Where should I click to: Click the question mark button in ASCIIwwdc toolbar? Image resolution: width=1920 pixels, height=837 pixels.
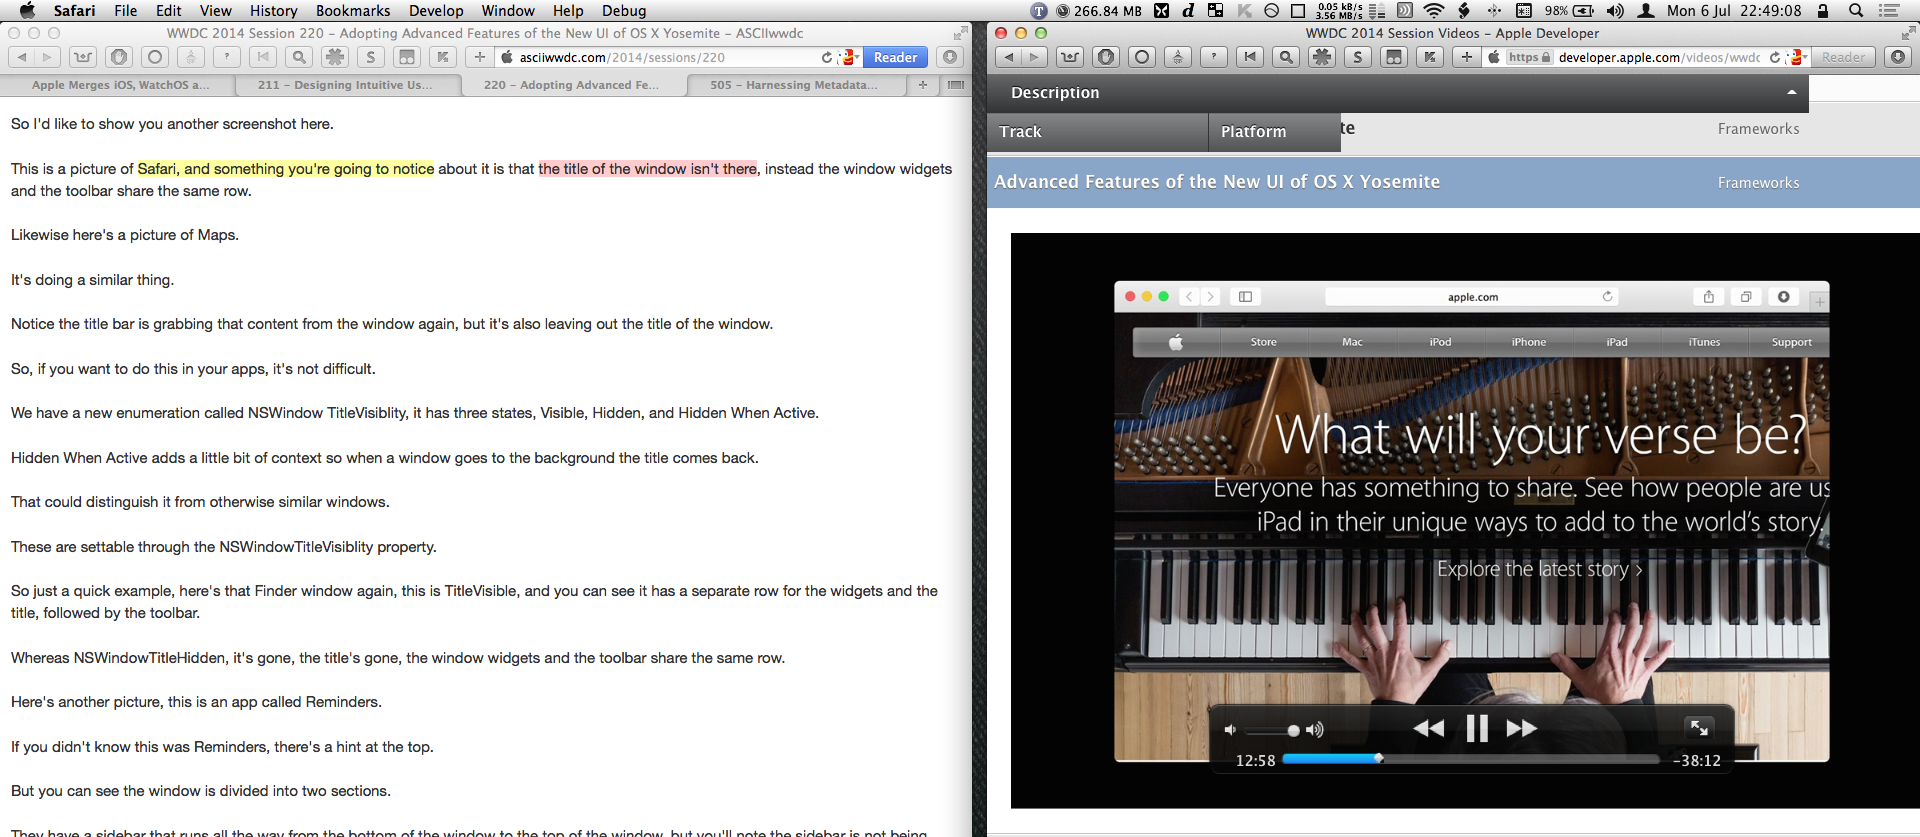227,57
